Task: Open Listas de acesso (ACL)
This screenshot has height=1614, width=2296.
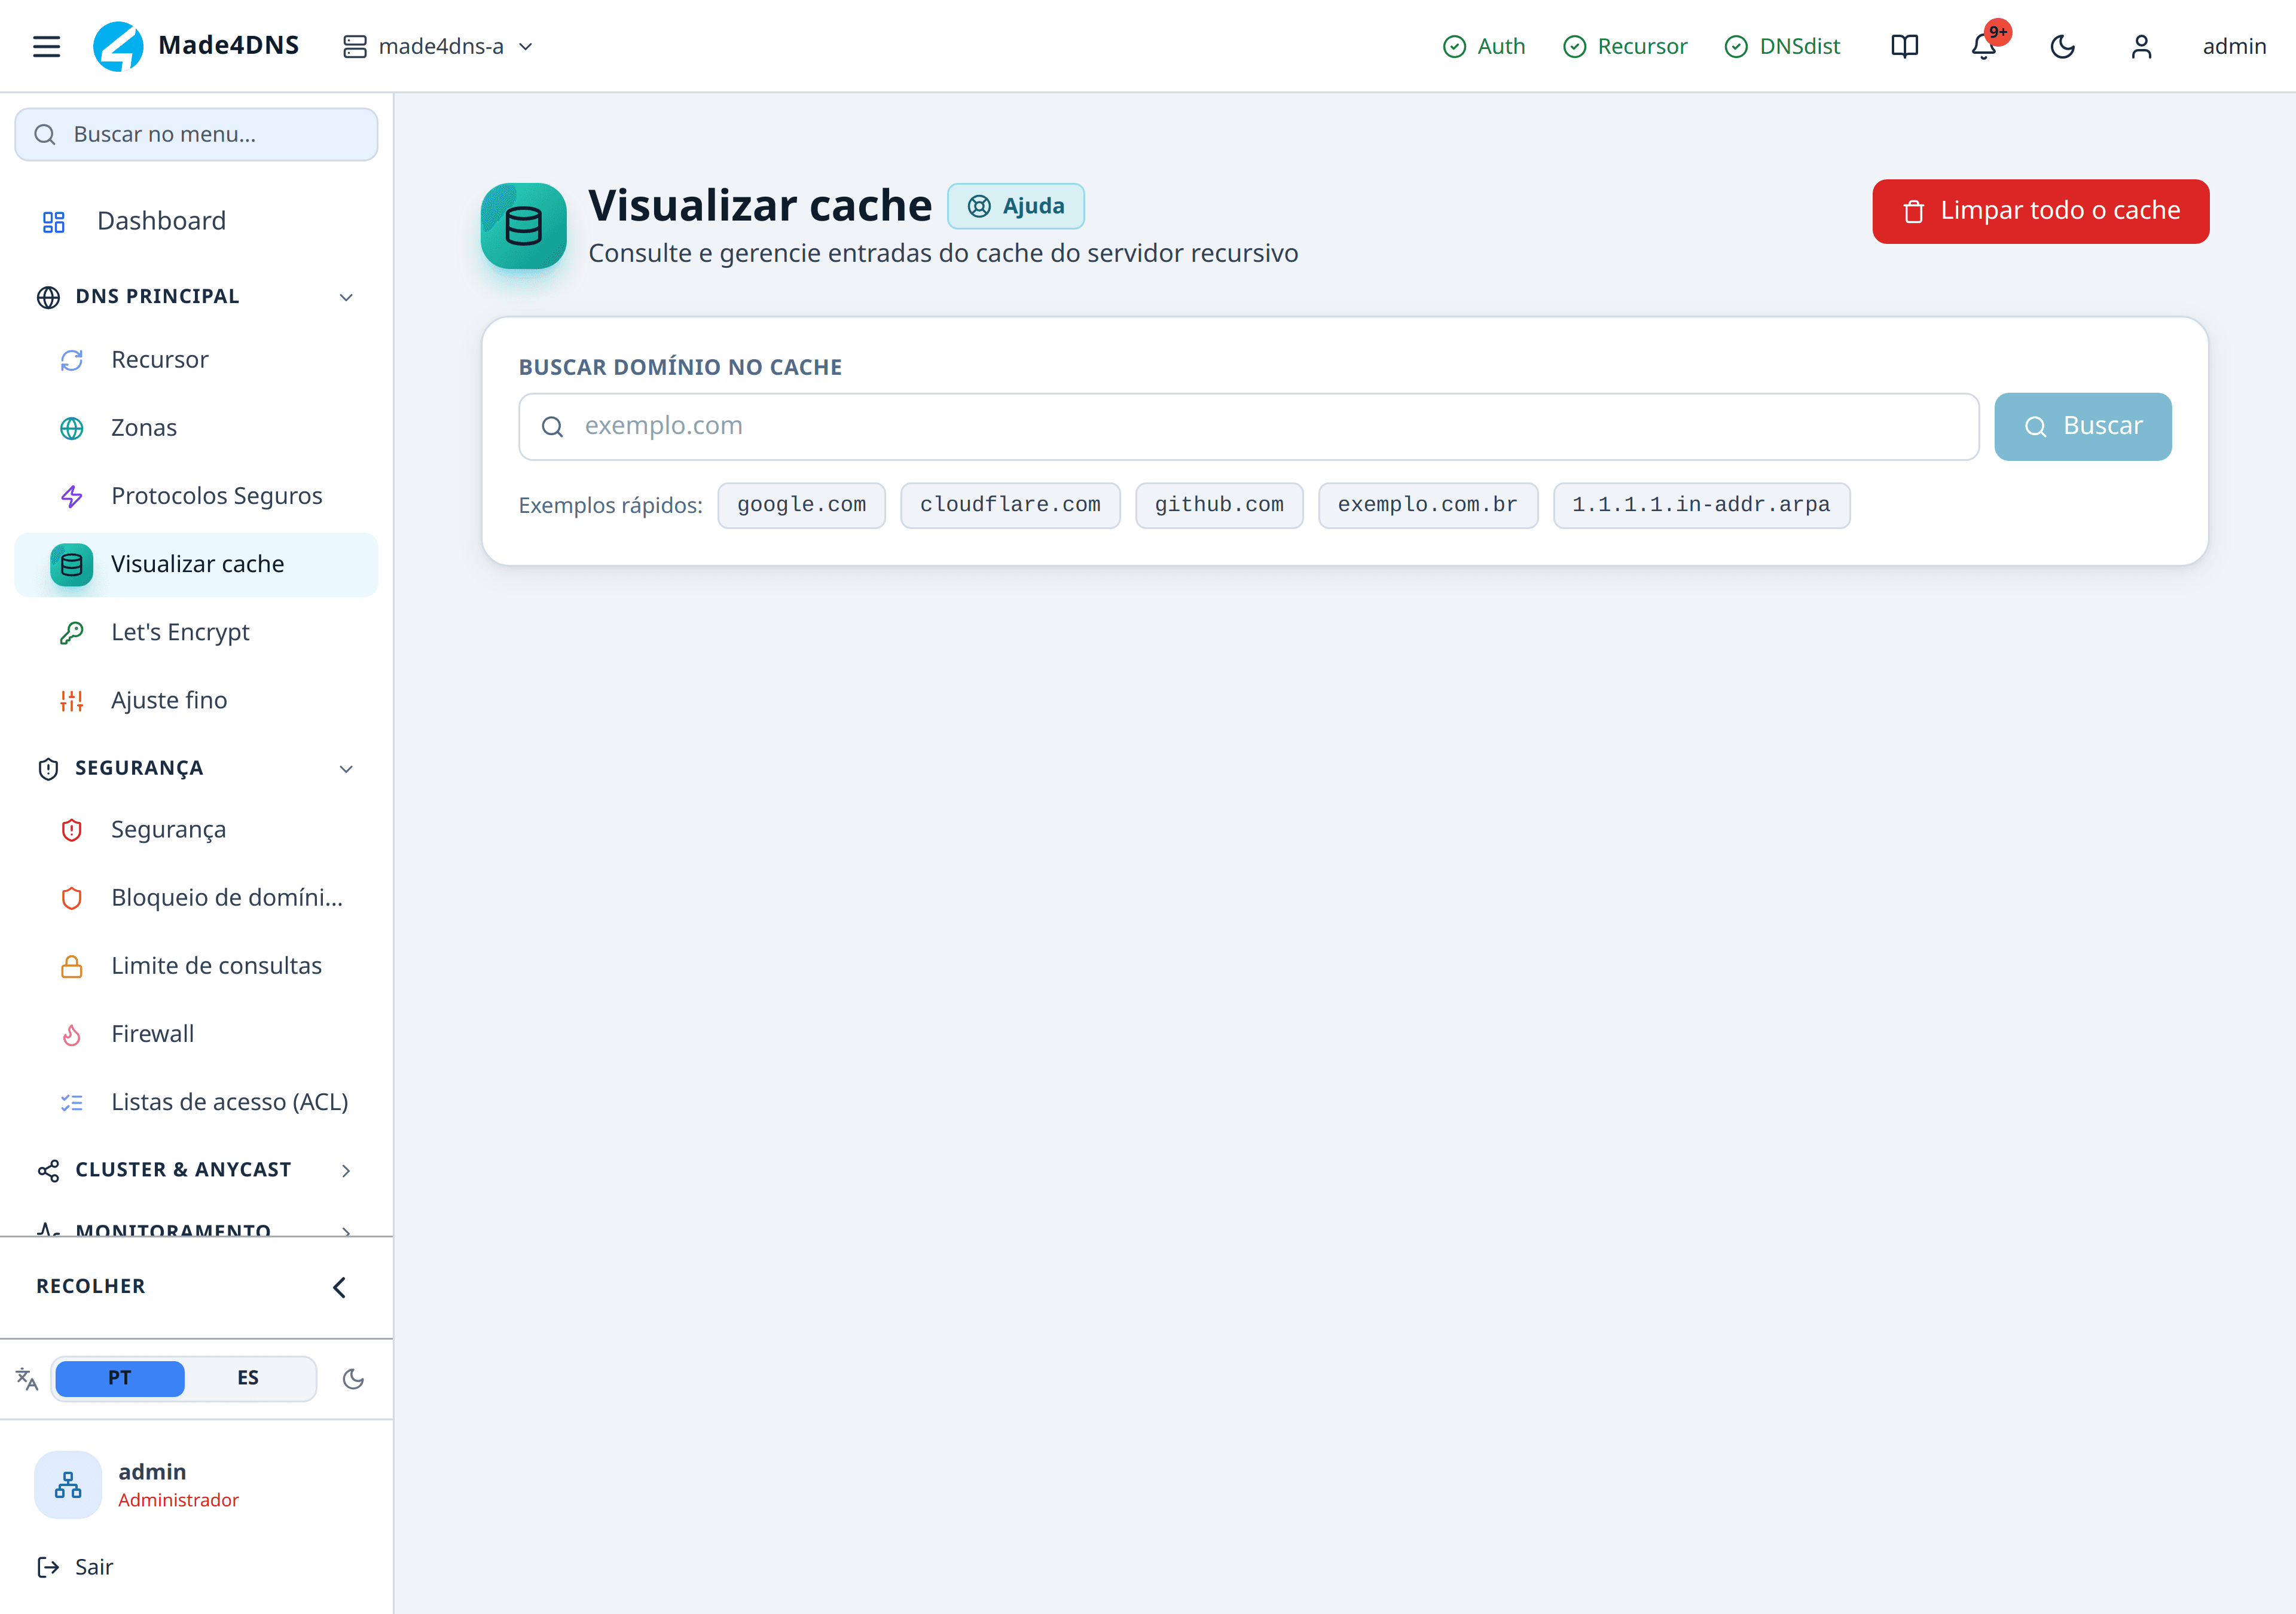Action: click(196, 1102)
